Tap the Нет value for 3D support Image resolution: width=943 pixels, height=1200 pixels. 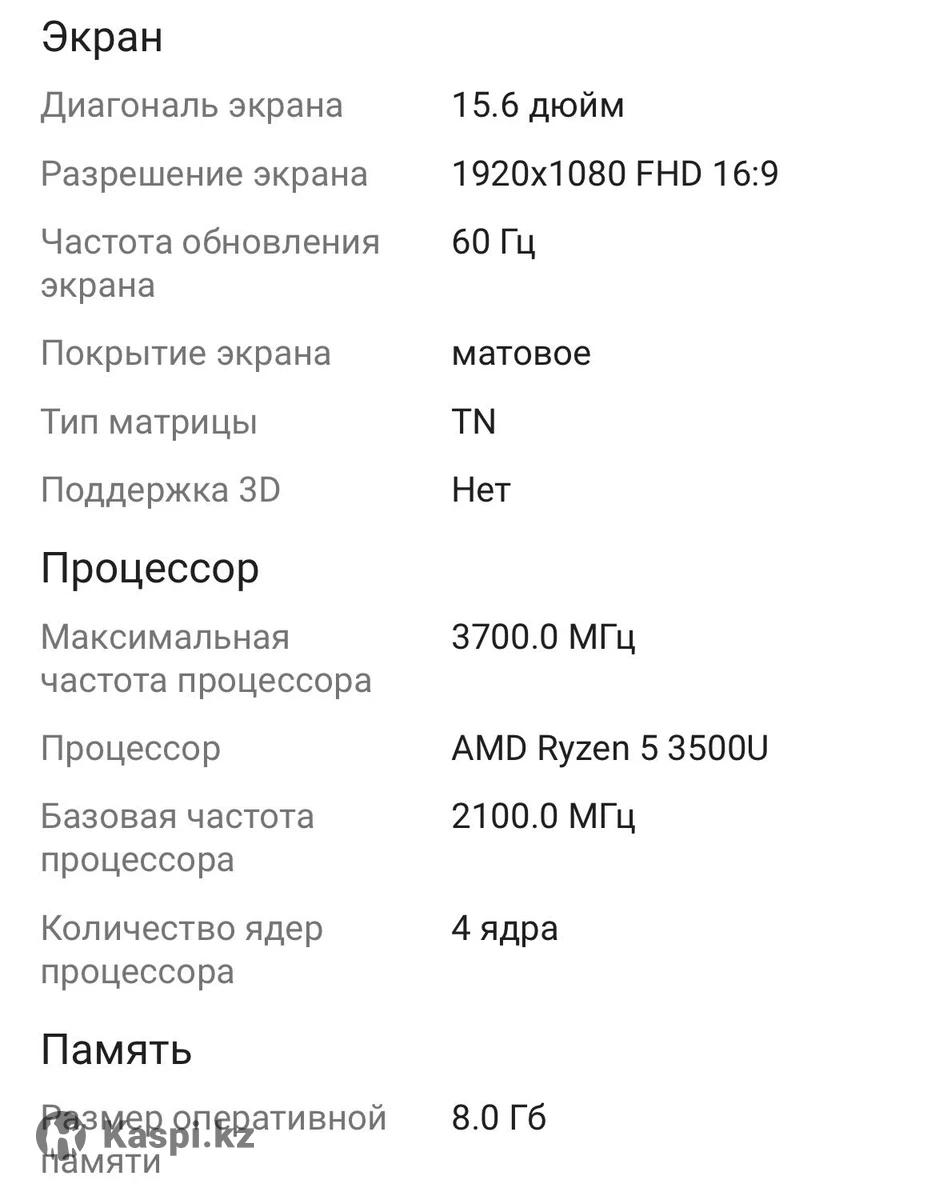point(481,490)
